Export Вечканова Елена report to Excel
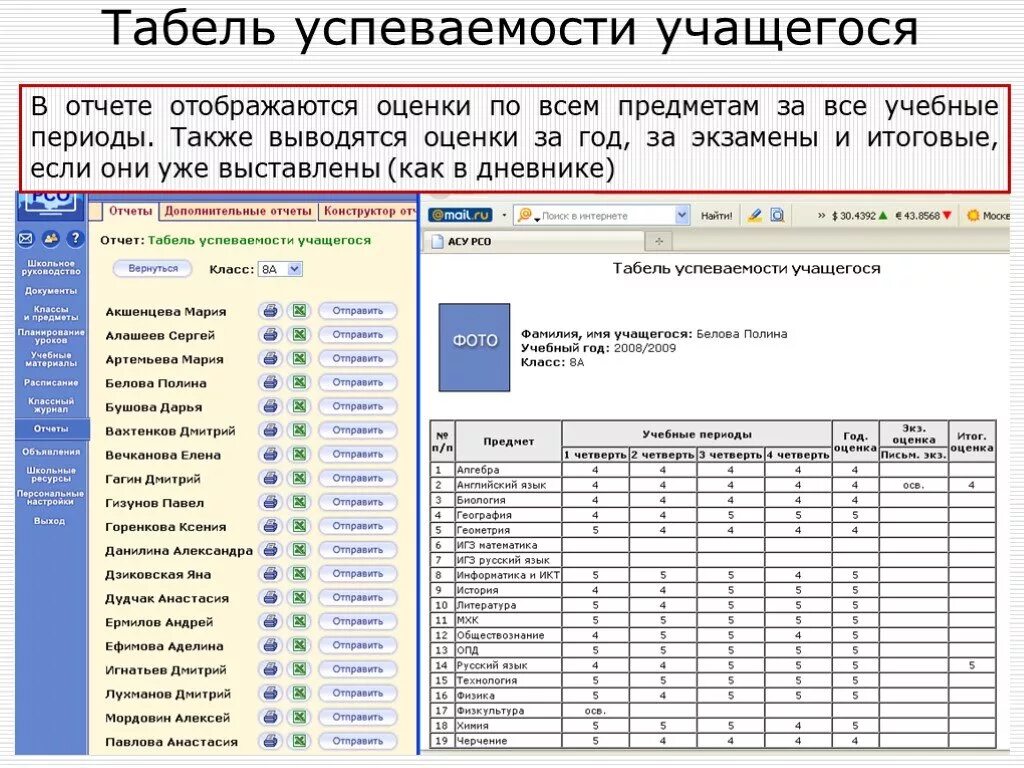 [299, 455]
